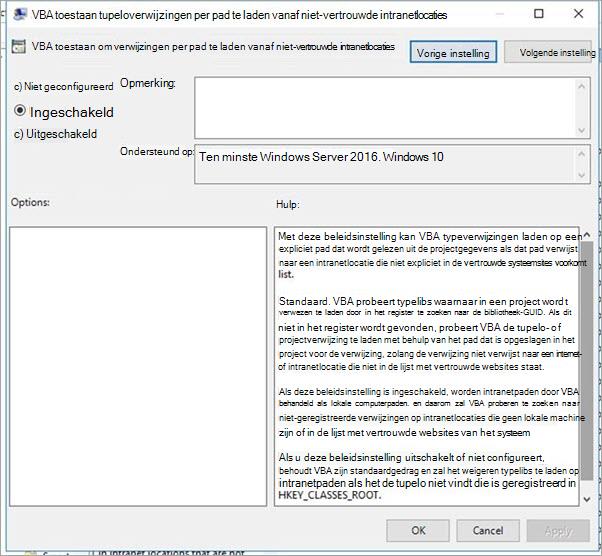Click the text HKEY_CLASSES_ROOT in help
This screenshot has height=556, width=602.
[x=330, y=495]
